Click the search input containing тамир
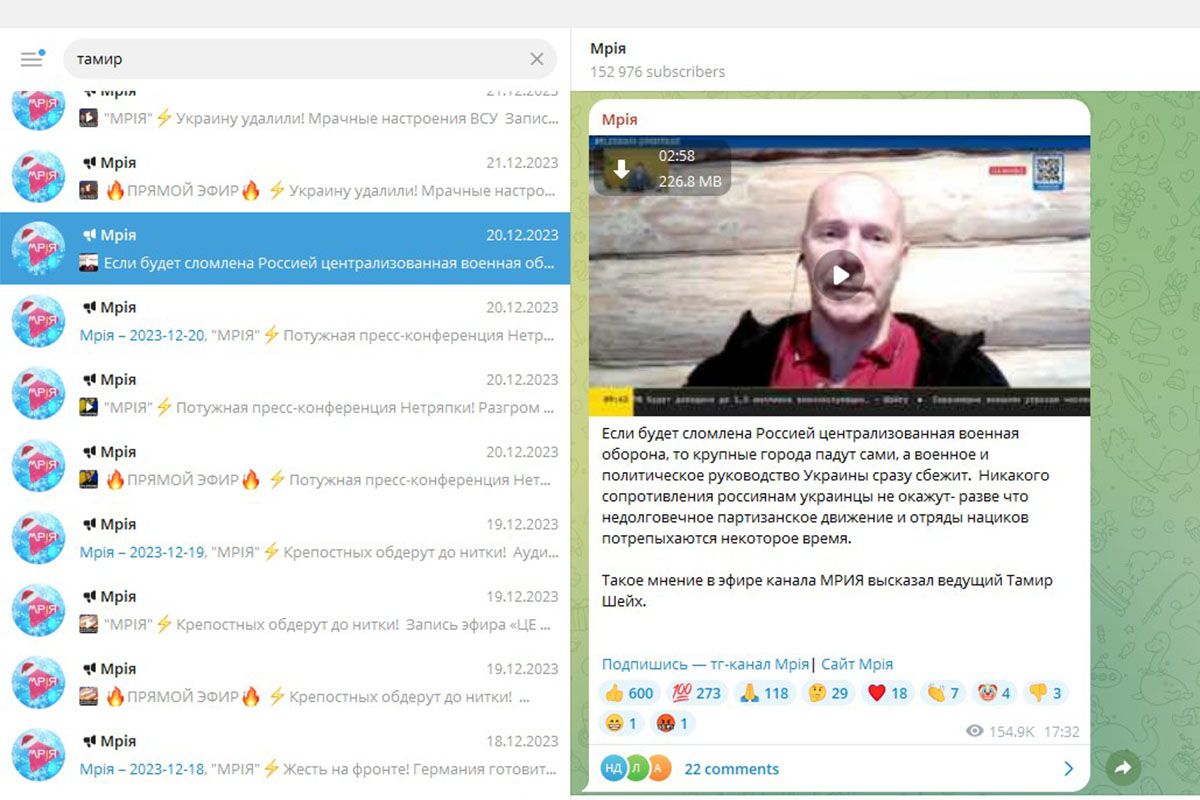This screenshot has height=800, width=1200. click(x=300, y=58)
